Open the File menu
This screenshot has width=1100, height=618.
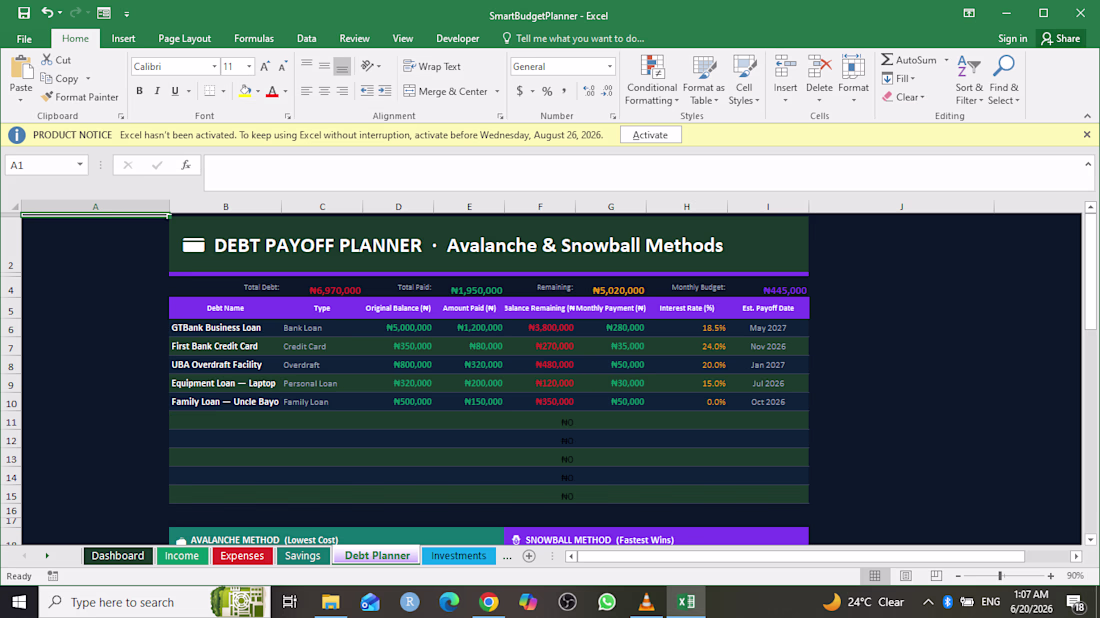tap(24, 39)
